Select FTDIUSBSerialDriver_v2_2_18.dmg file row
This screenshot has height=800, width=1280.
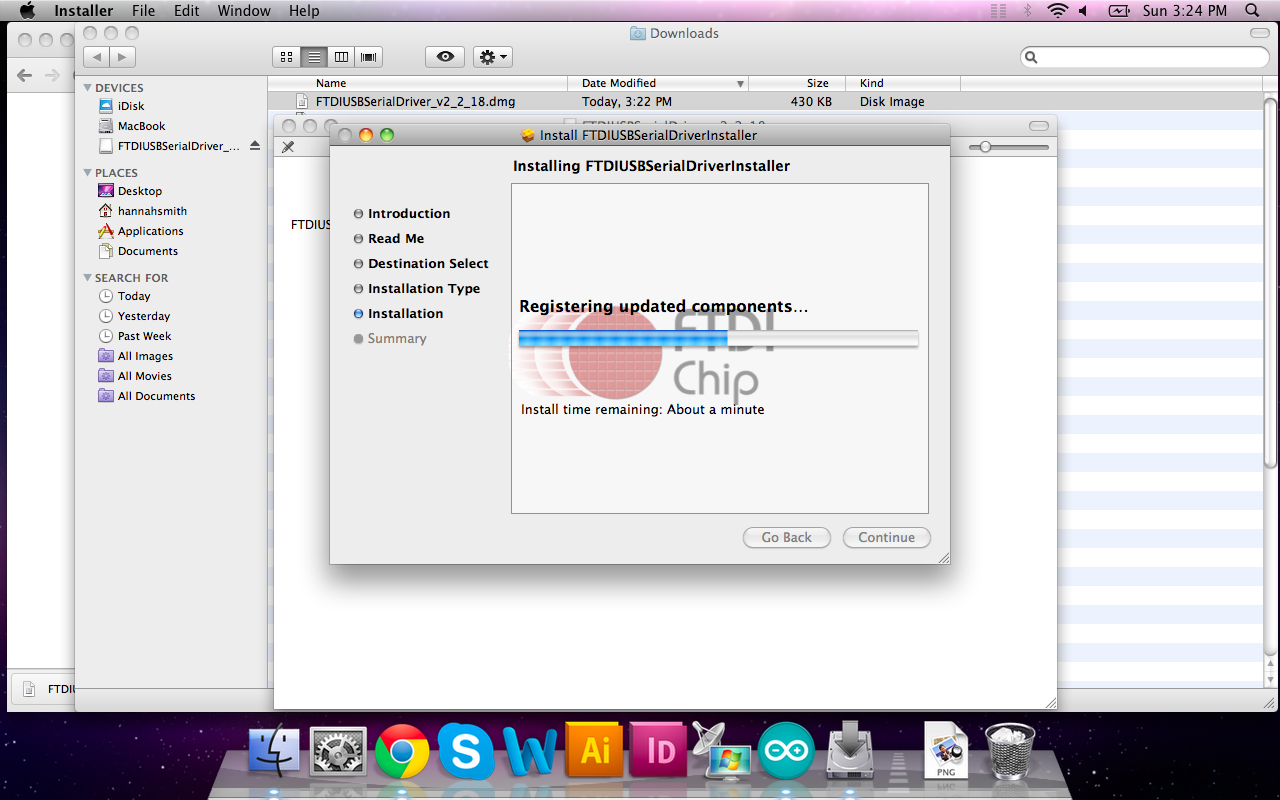click(x=764, y=101)
